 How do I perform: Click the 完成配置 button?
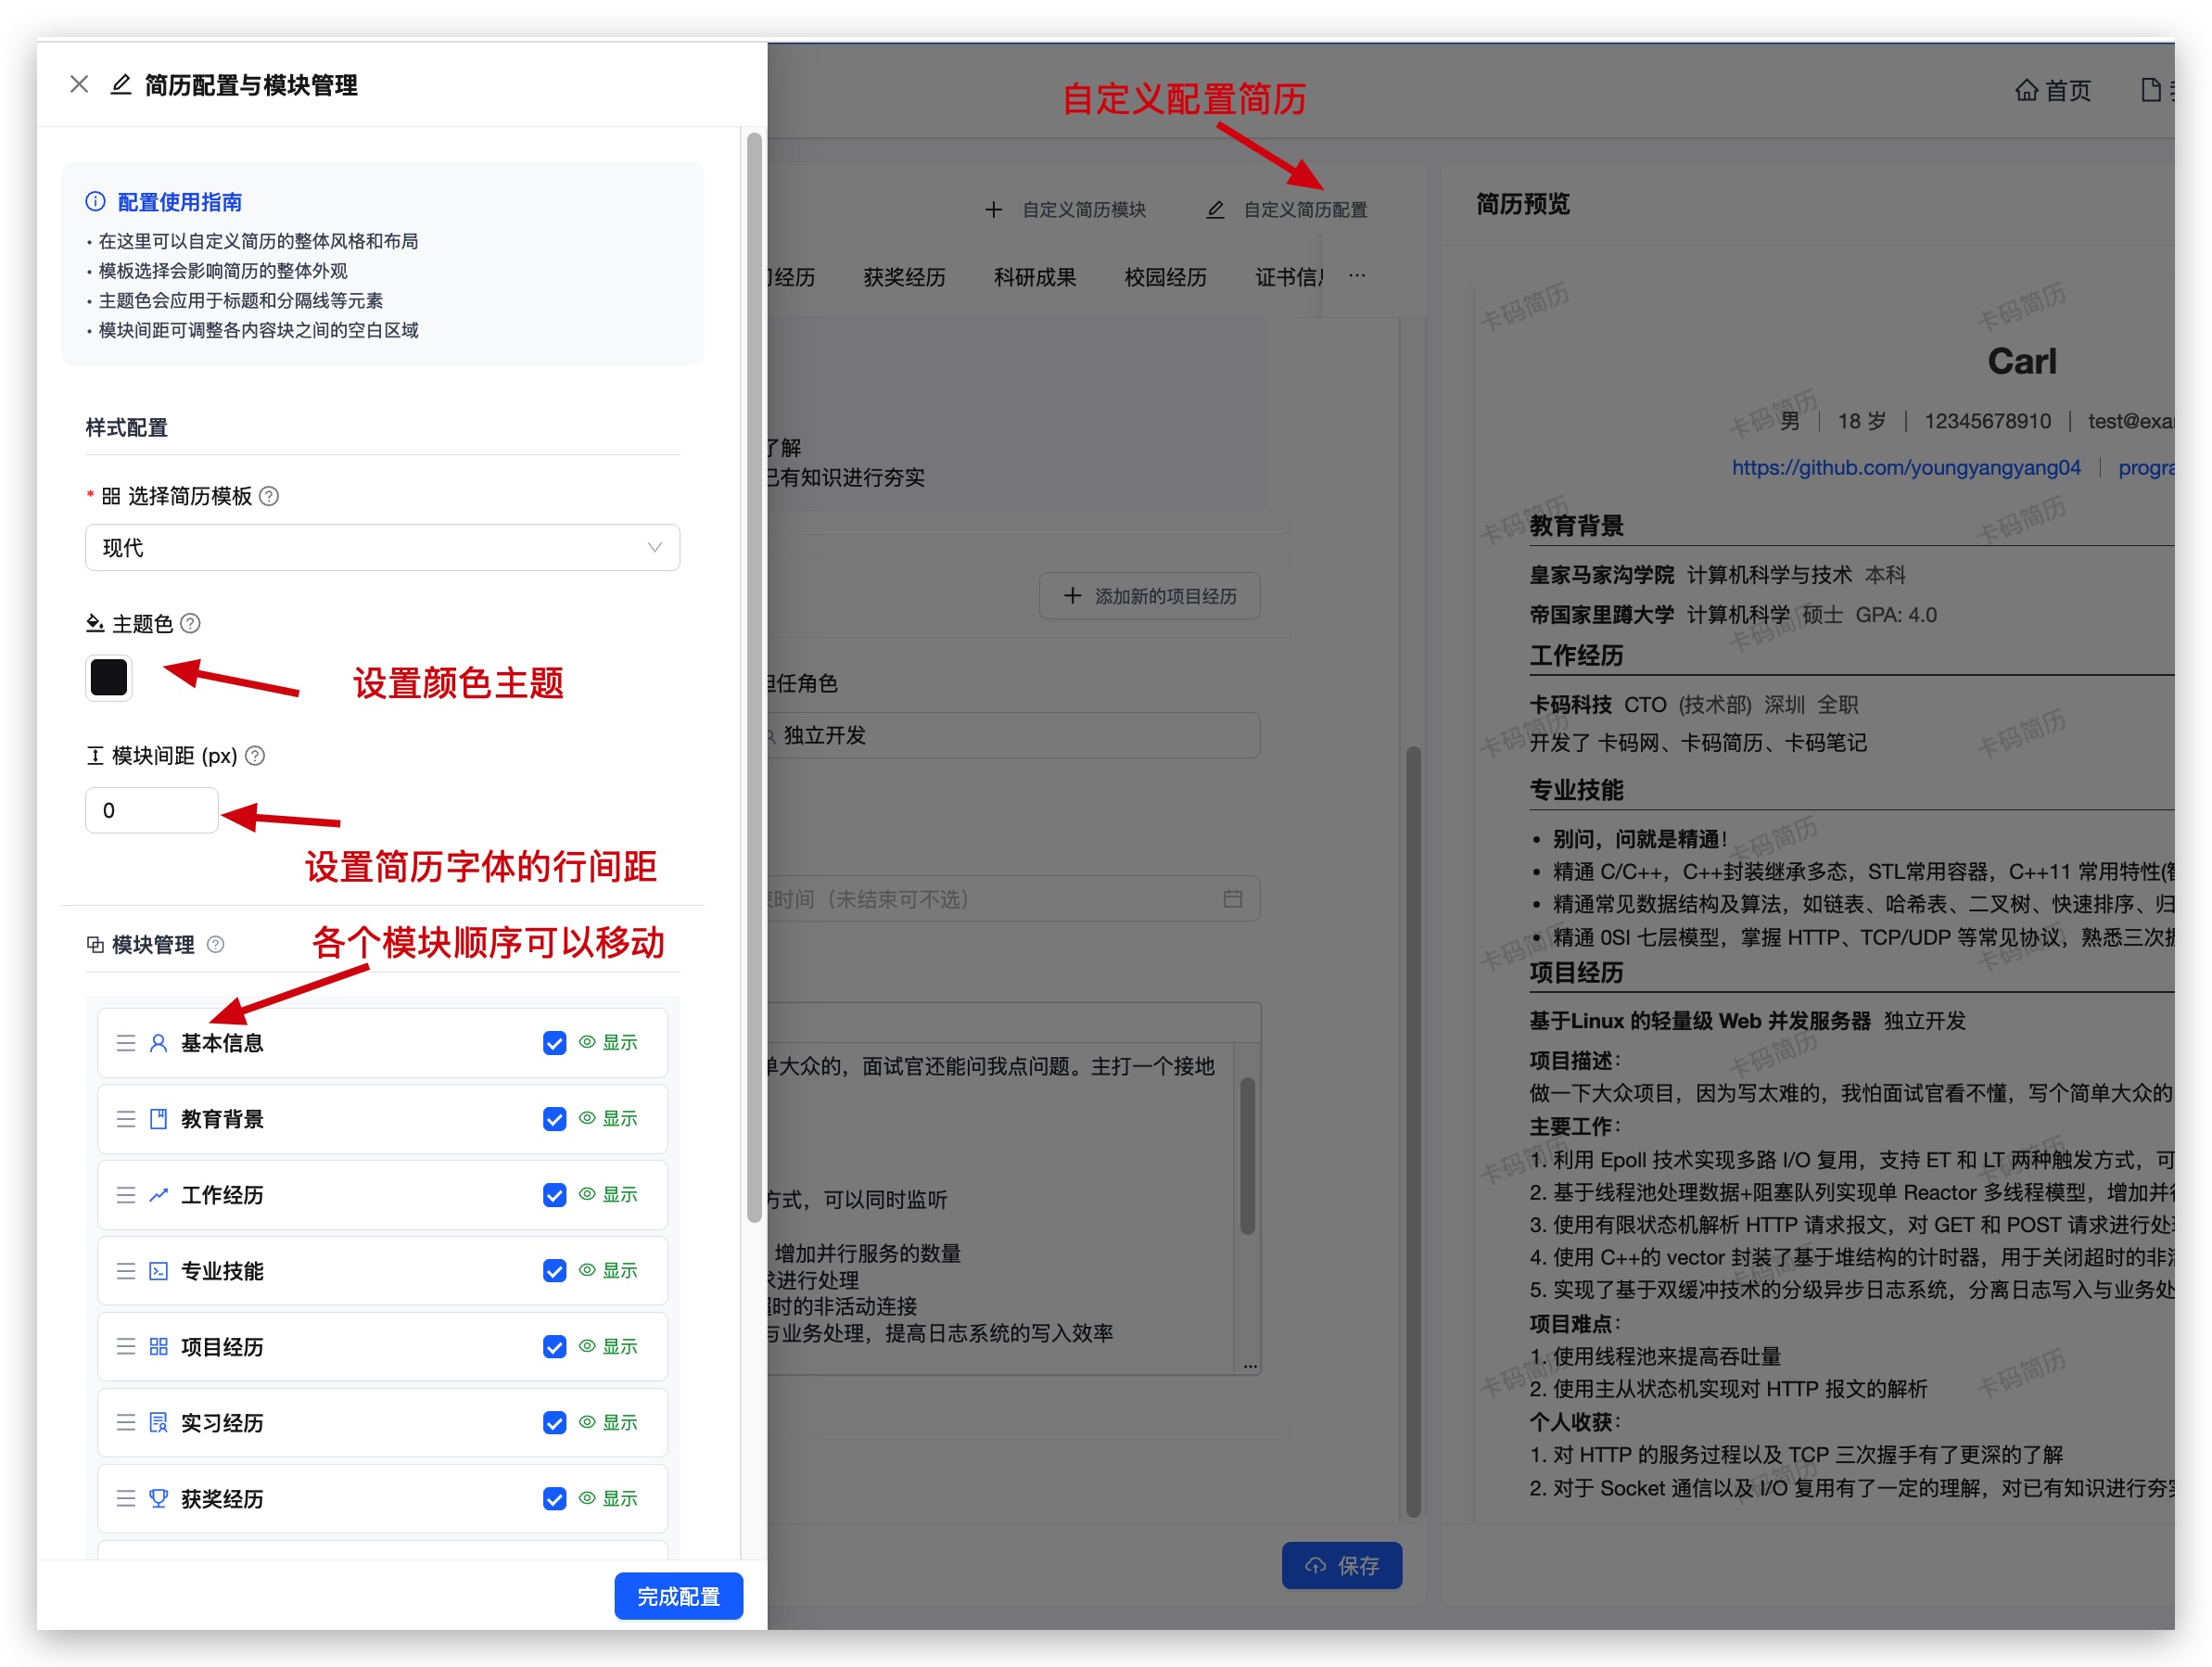click(x=678, y=1596)
